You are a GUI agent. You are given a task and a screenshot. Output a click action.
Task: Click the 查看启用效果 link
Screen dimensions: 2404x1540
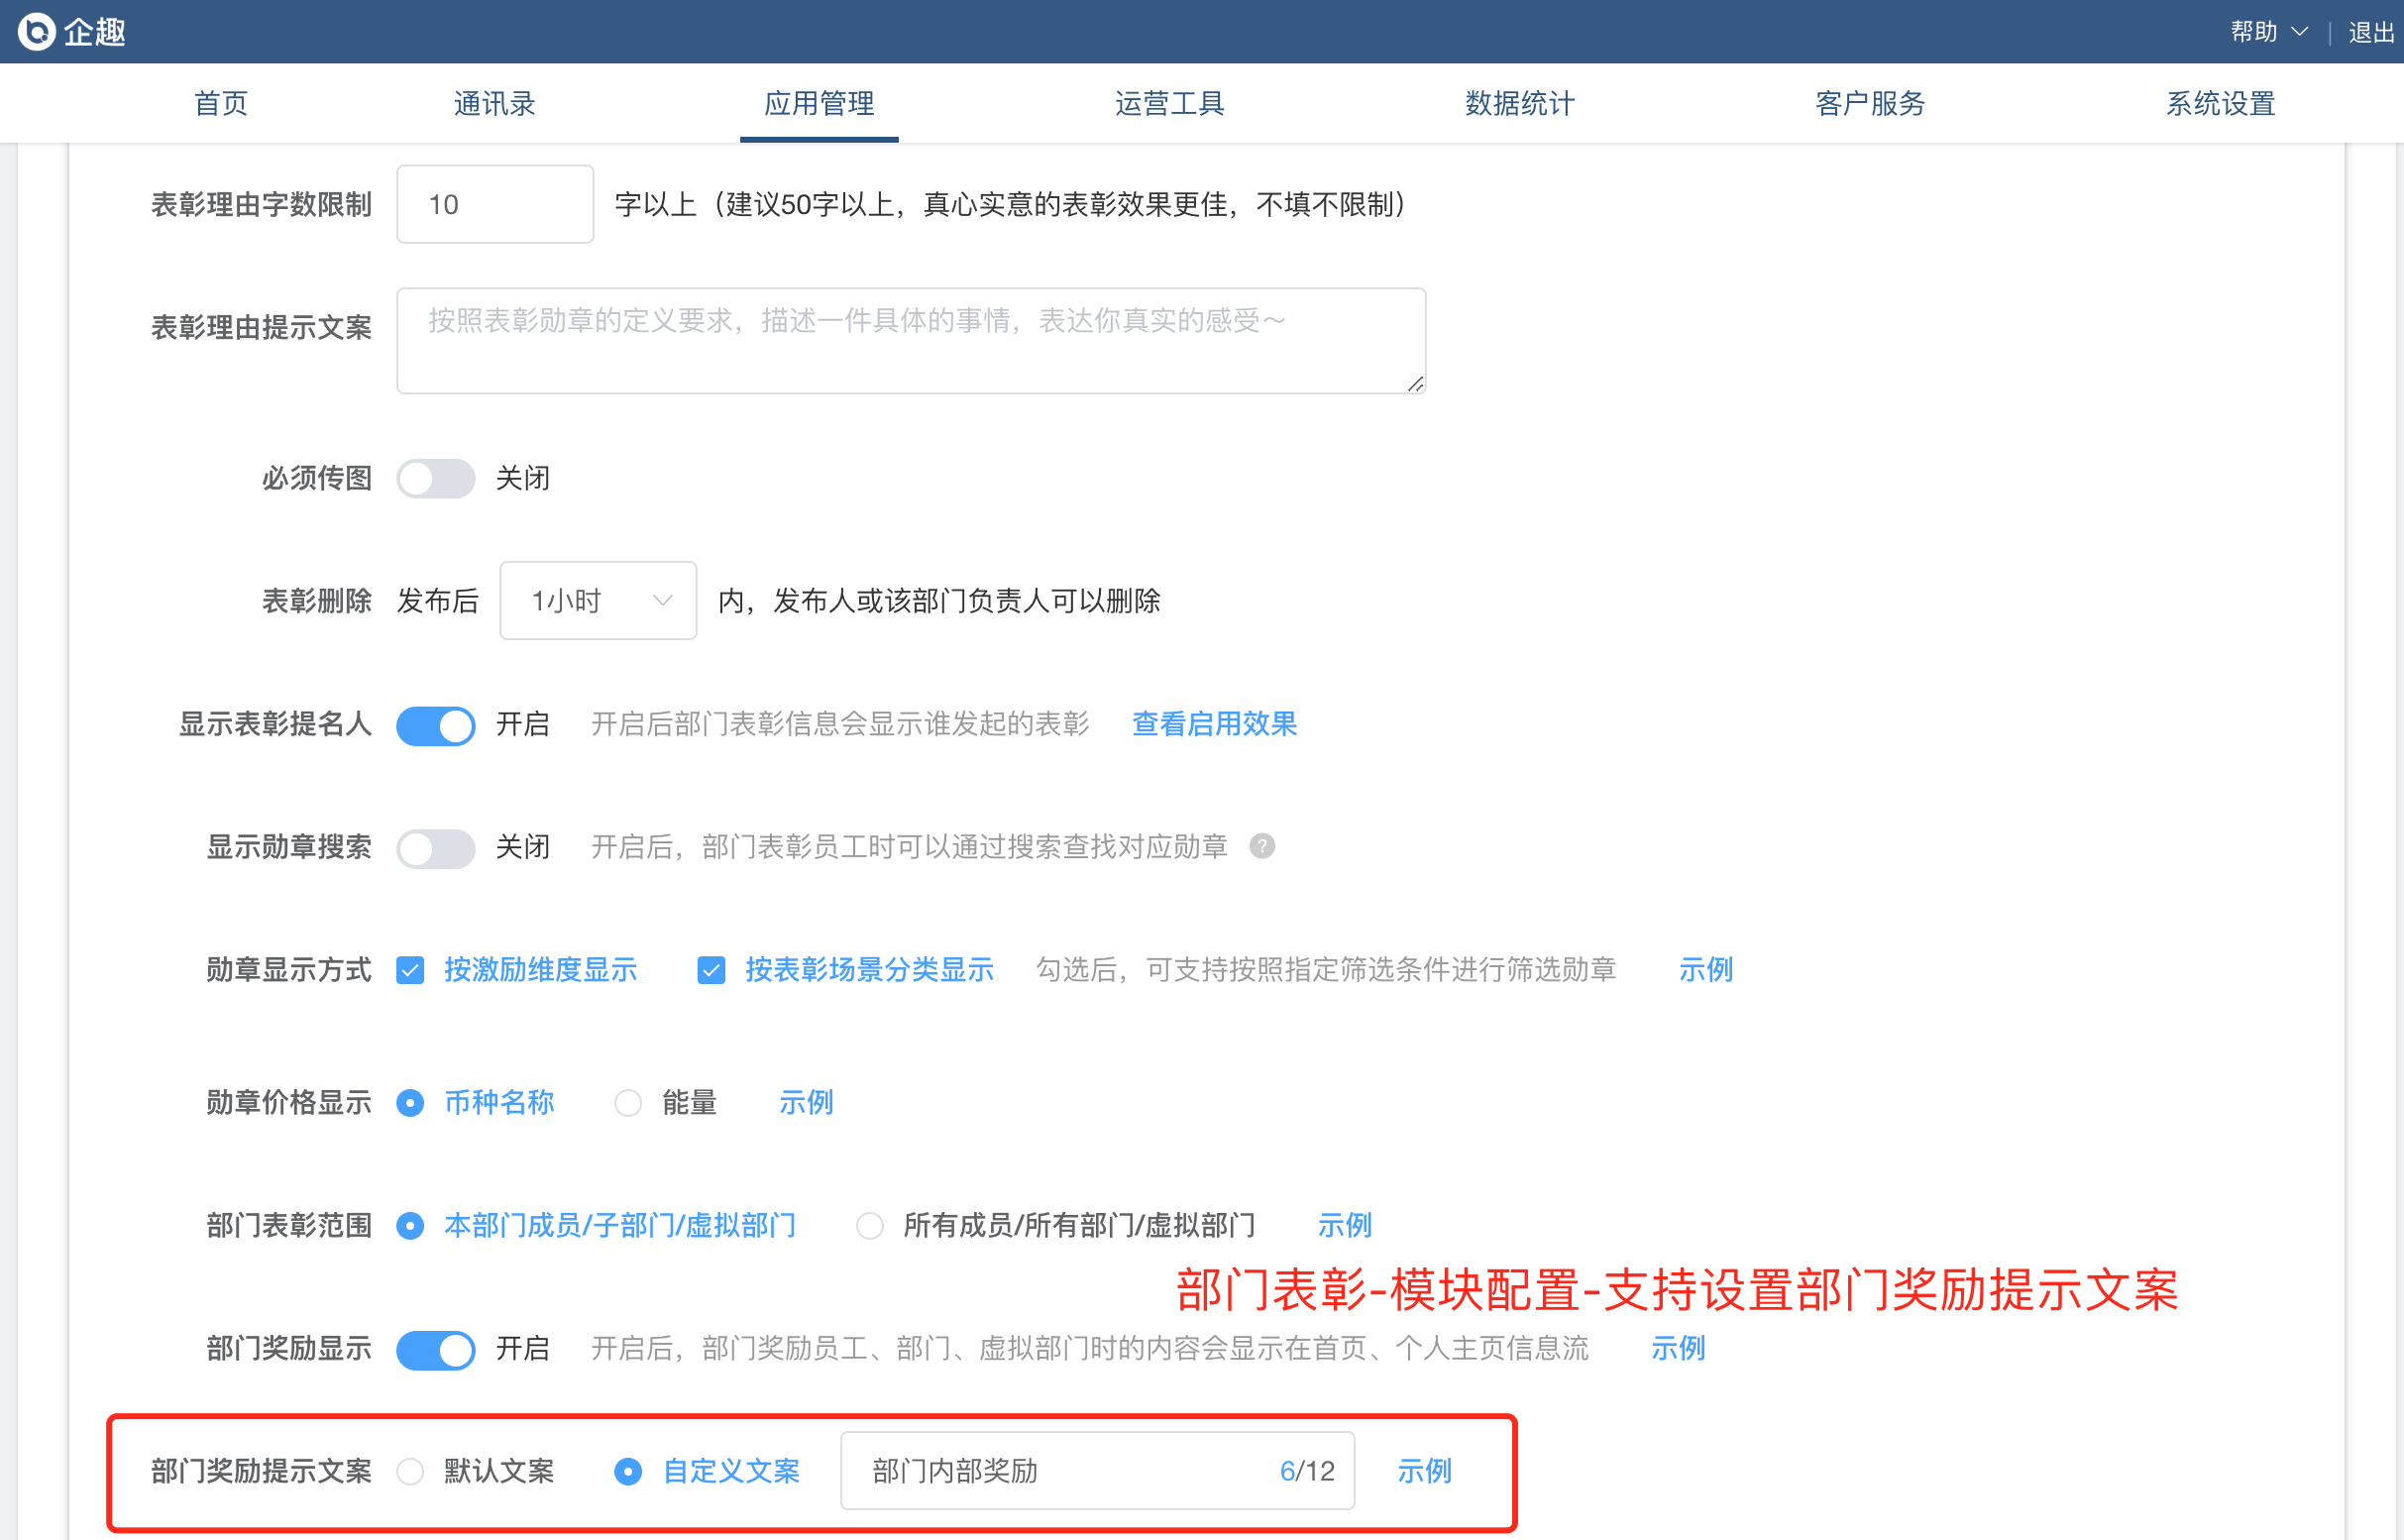[1214, 724]
